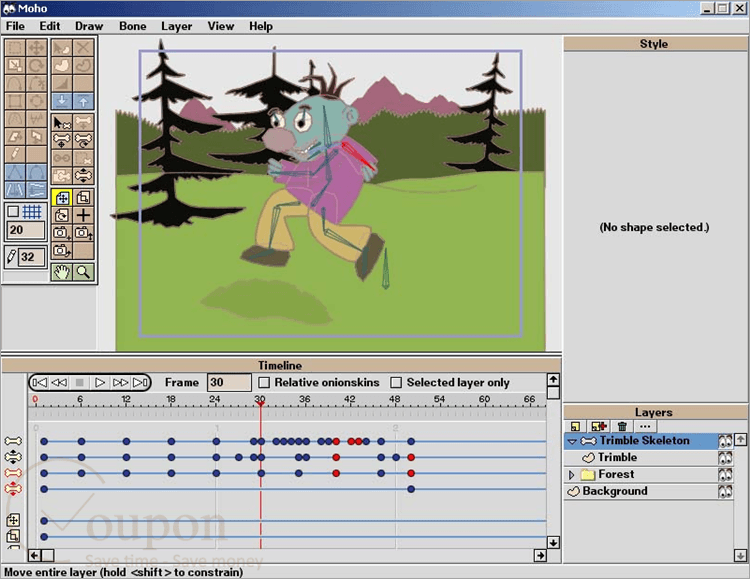Hide the Background layer

725,491
